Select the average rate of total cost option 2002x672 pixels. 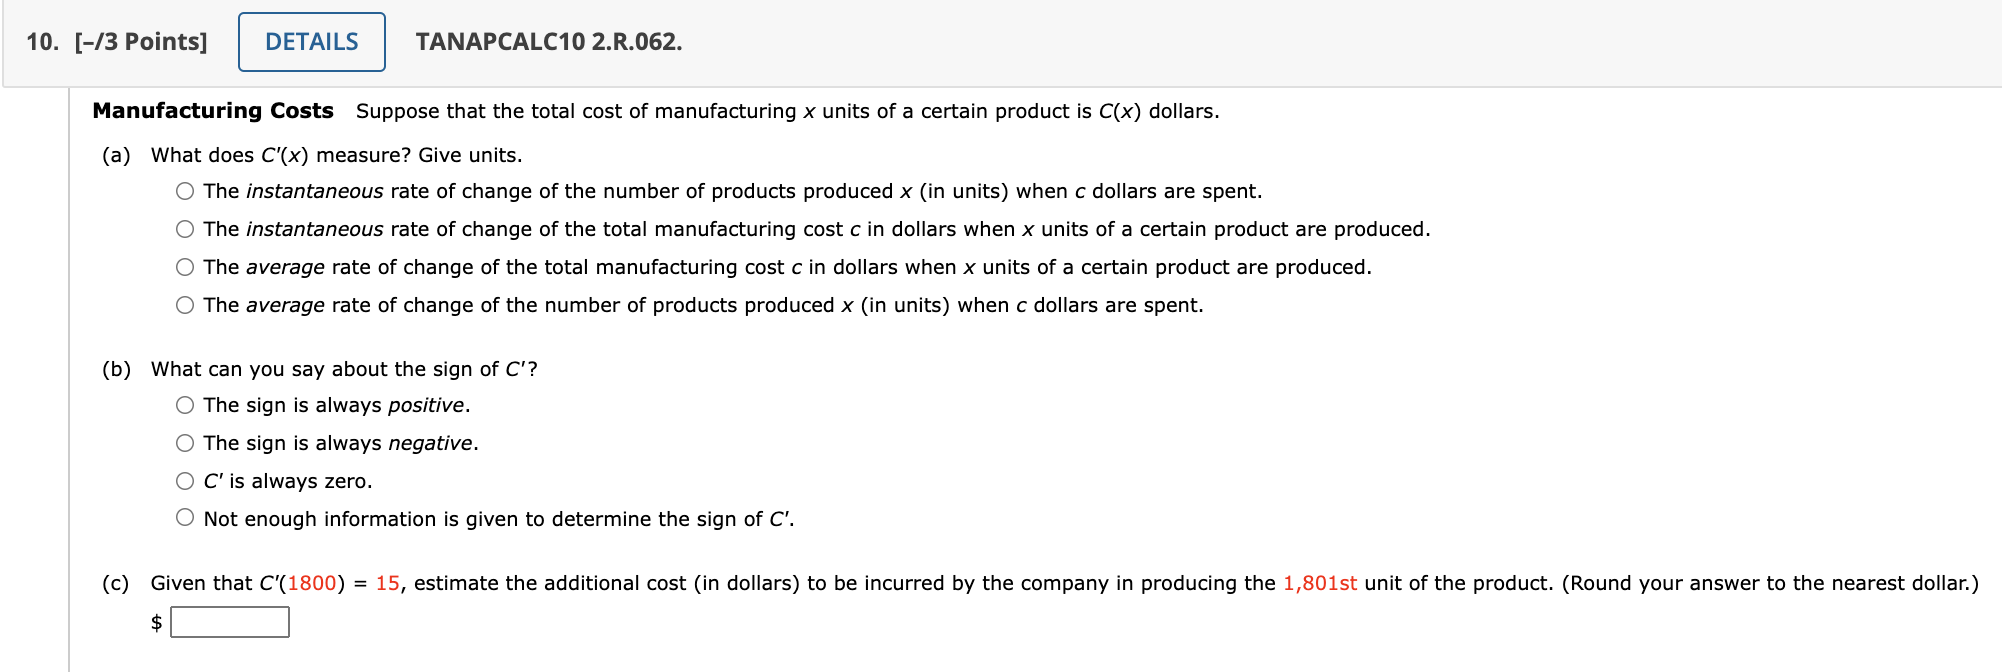tap(185, 266)
